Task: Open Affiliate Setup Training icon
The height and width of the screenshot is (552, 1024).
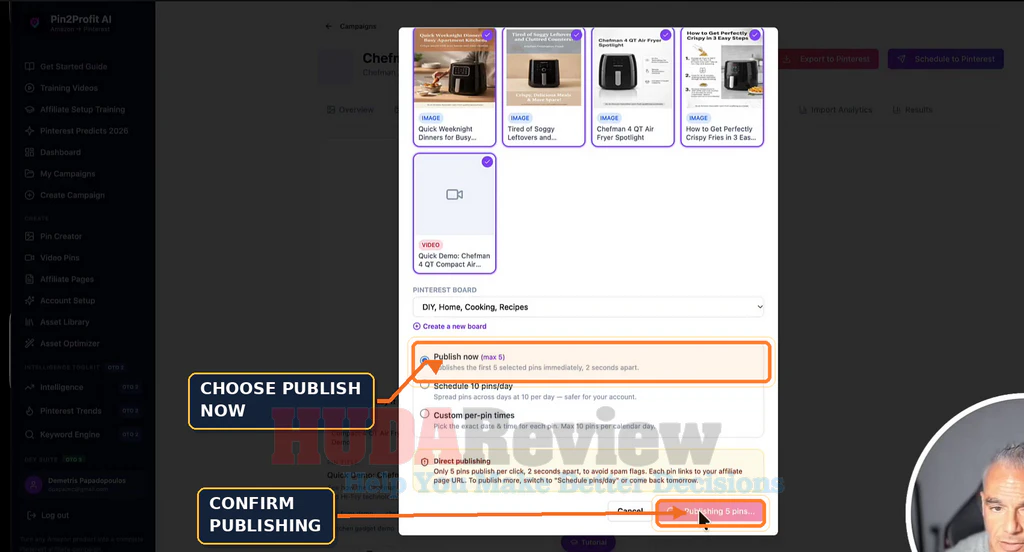Action: (x=29, y=109)
